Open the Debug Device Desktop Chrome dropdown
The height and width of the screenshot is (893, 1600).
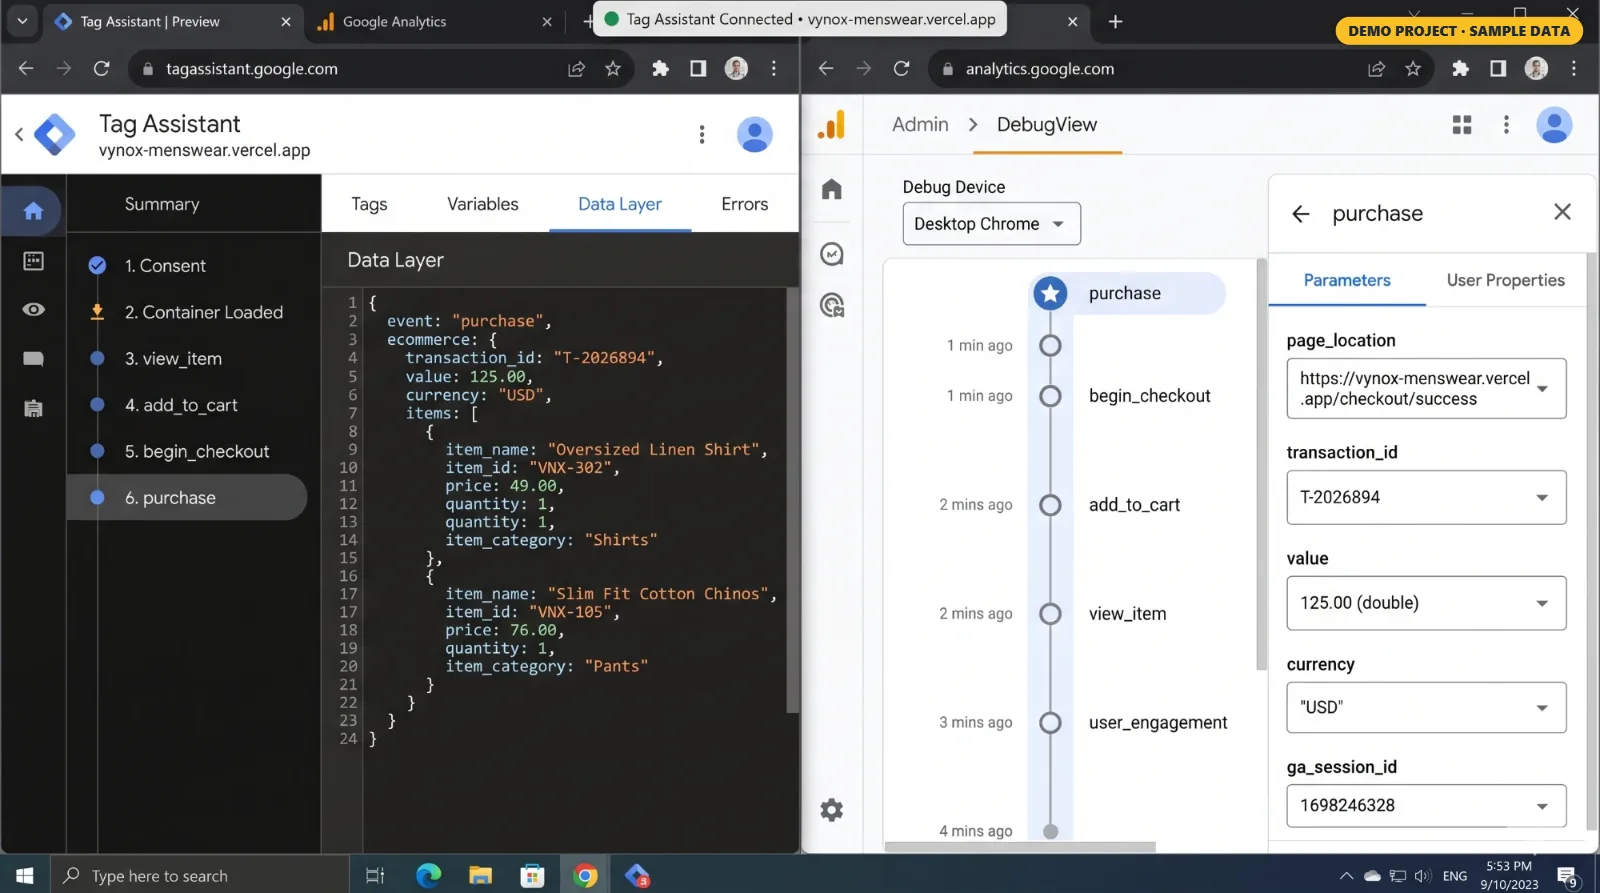991,224
